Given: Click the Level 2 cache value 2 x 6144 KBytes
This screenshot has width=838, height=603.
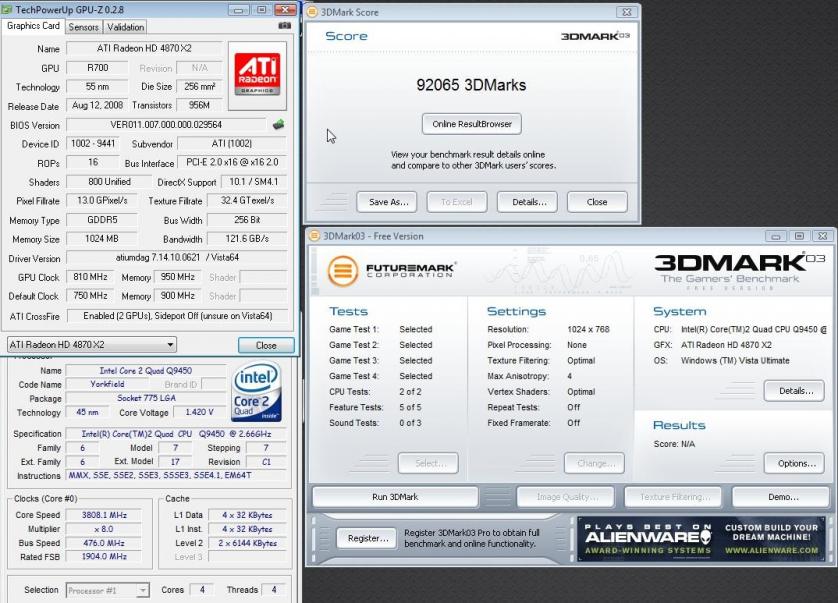Looking at the screenshot, I should coord(247,543).
